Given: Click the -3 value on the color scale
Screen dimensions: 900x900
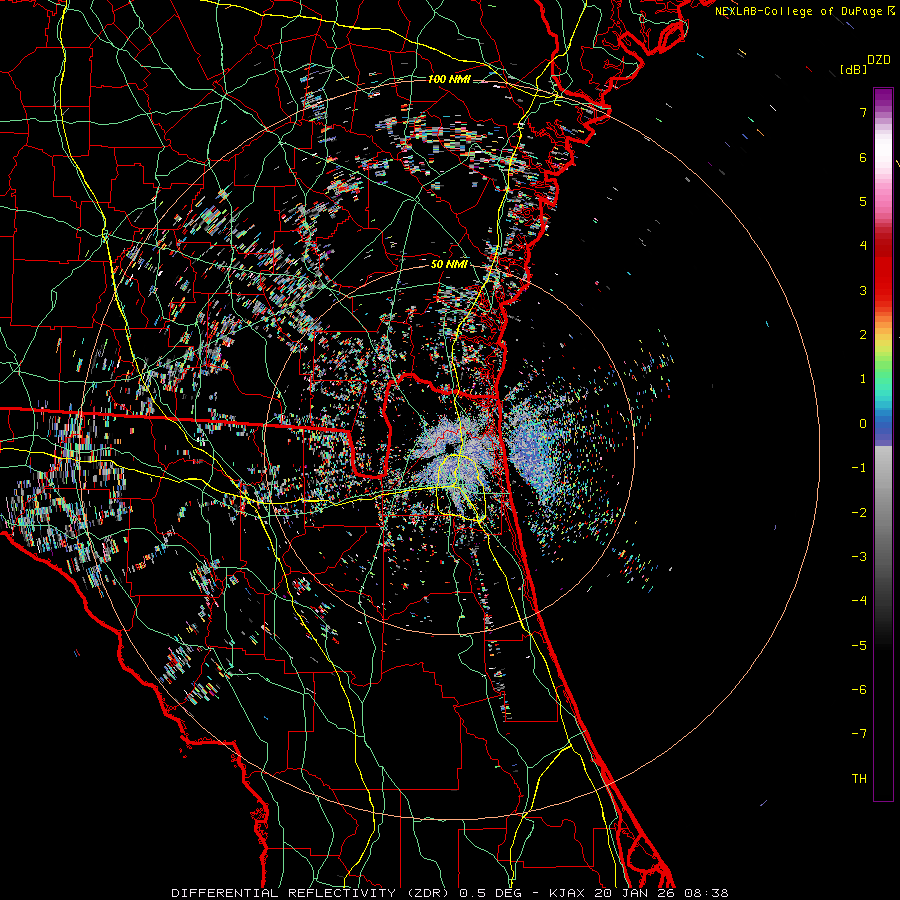Looking at the screenshot, I should pyautogui.click(x=859, y=557).
